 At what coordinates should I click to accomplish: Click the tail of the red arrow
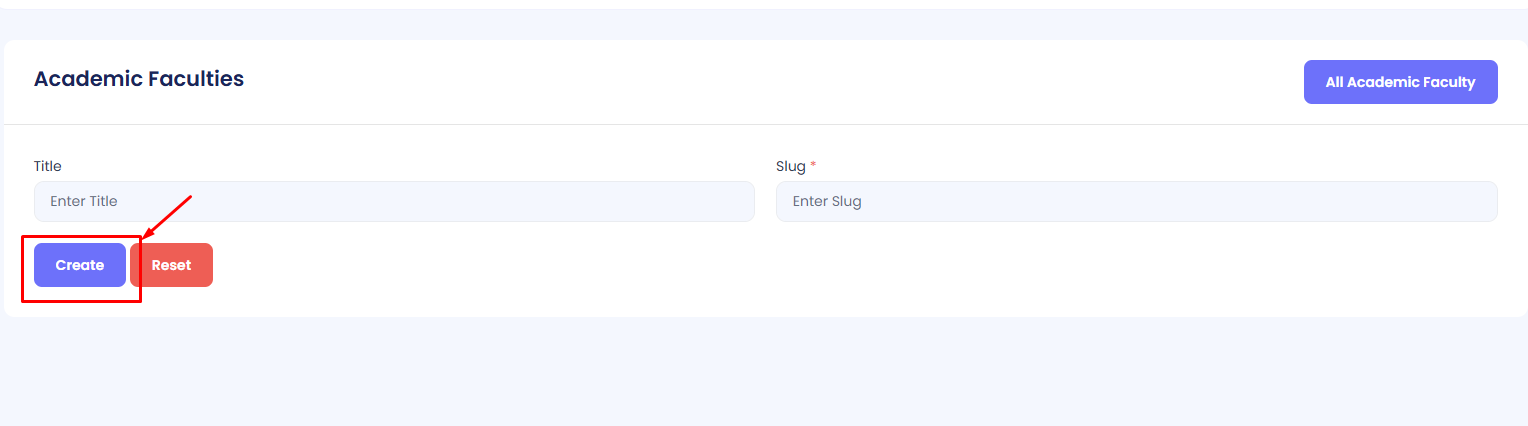pyautogui.click(x=189, y=197)
